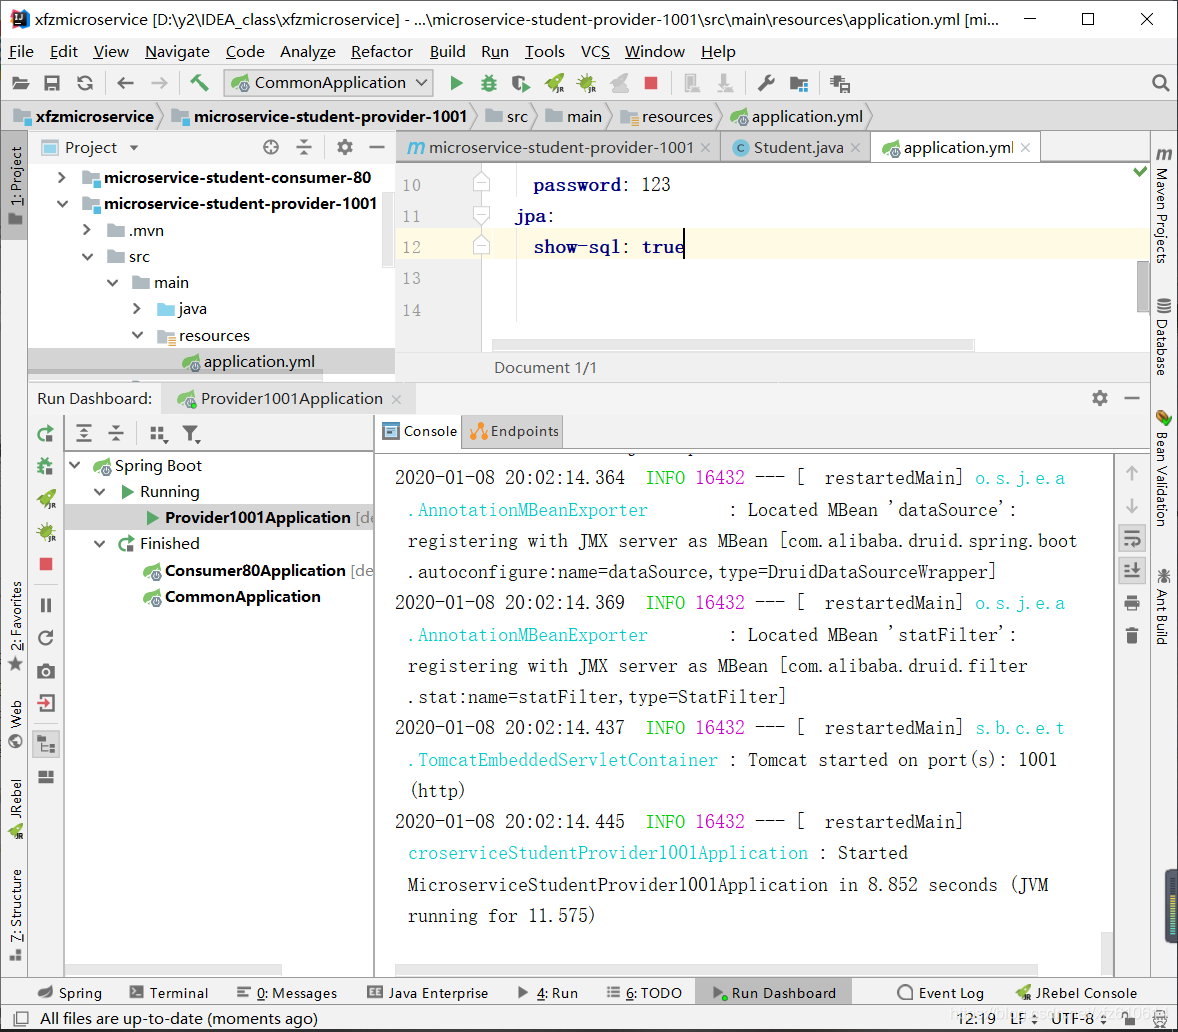Open the Event Log
This screenshot has width=1178, height=1032.
point(941,993)
